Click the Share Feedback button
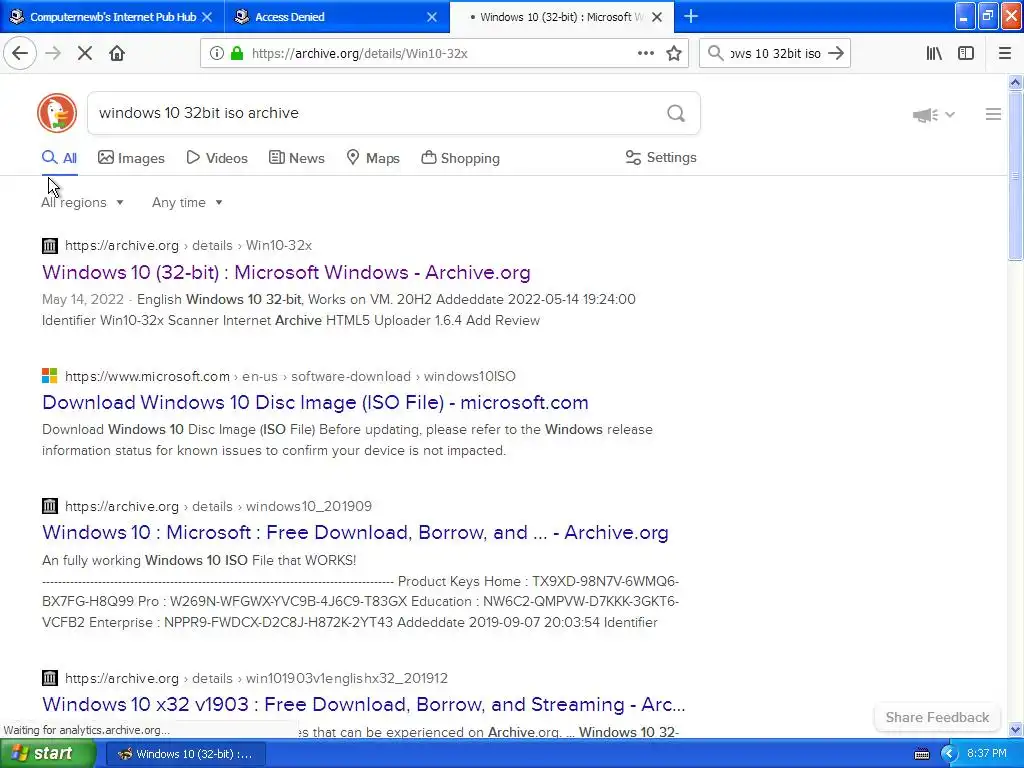1024x768 pixels. (x=937, y=717)
